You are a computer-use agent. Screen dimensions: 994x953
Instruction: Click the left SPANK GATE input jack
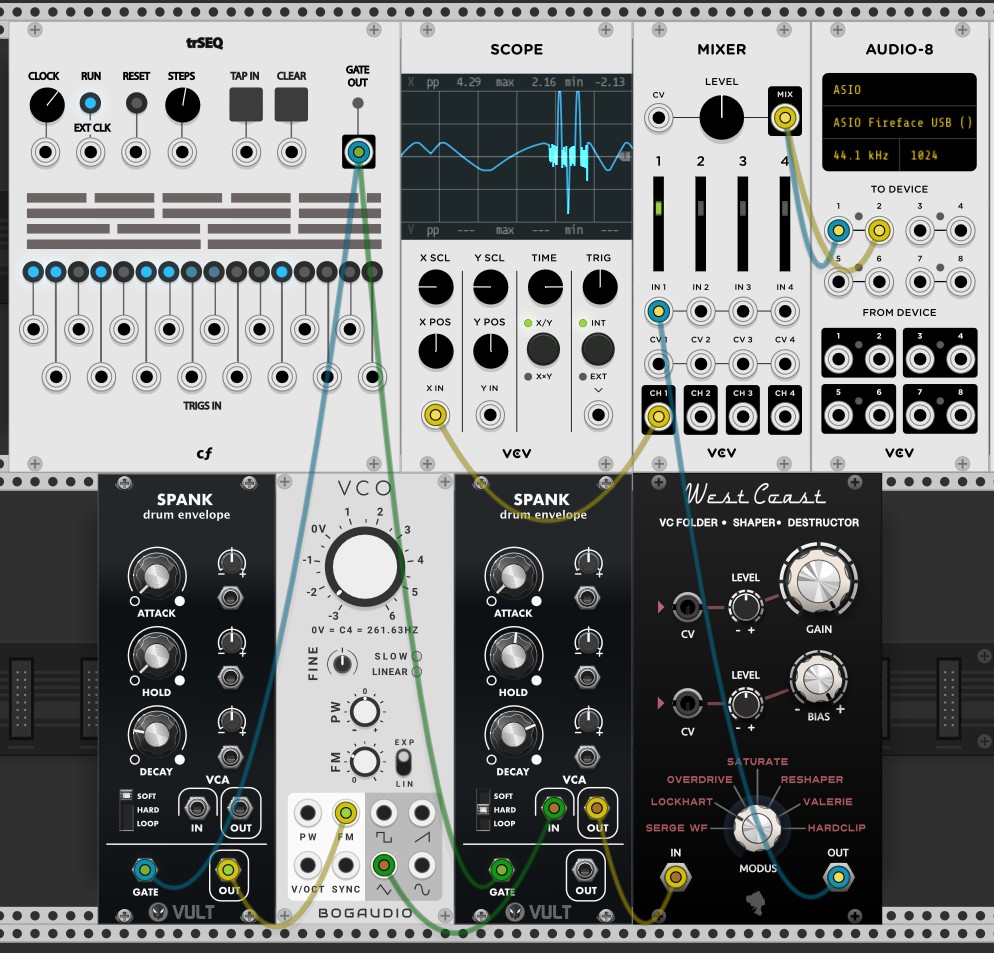(x=145, y=868)
